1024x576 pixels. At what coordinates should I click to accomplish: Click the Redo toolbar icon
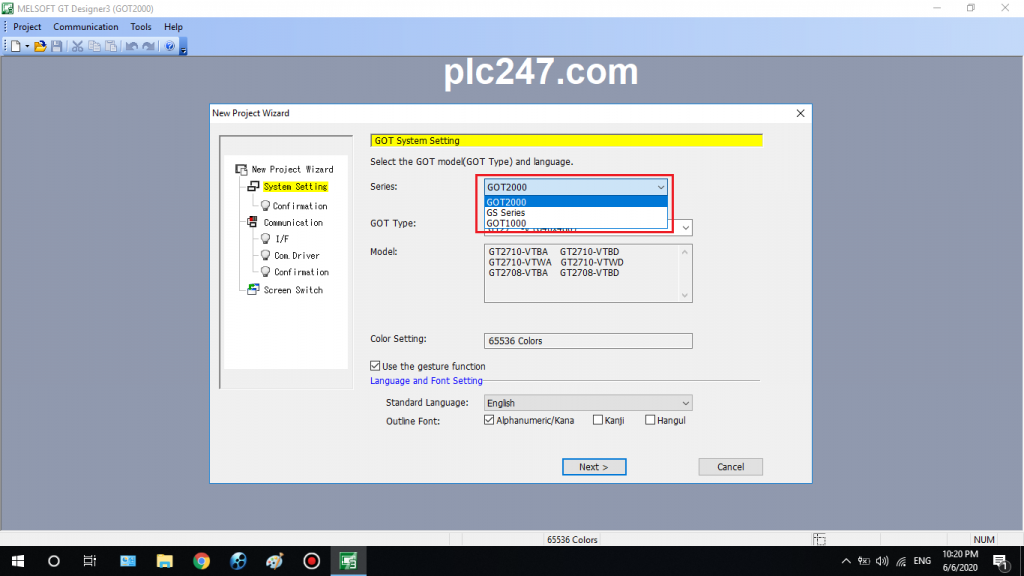[149, 46]
